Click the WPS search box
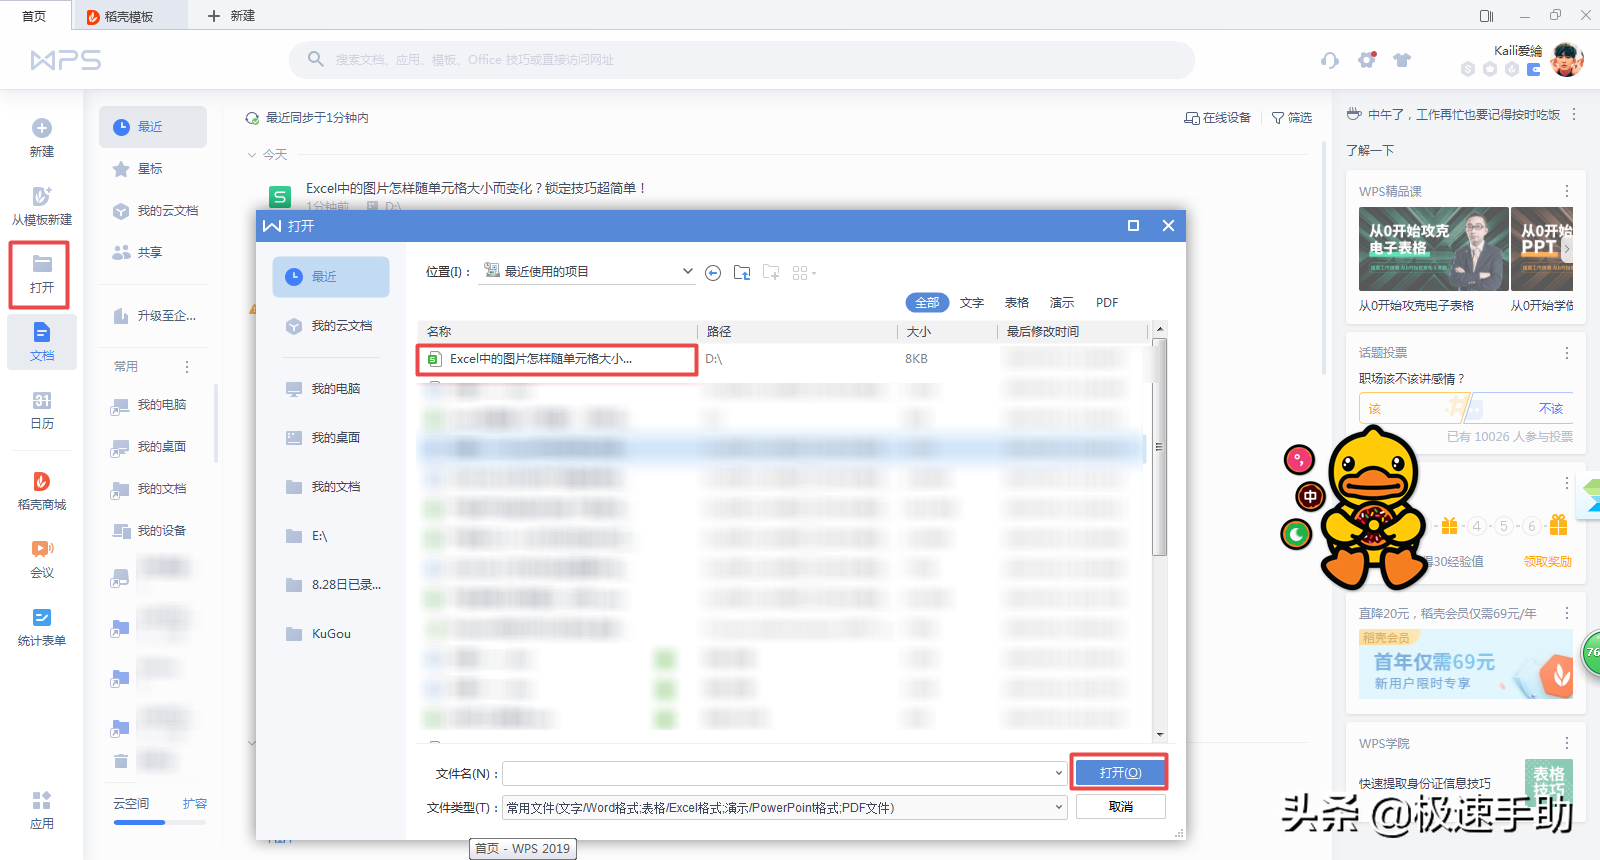The width and height of the screenshot is (1600, 860). click(742, 60)
